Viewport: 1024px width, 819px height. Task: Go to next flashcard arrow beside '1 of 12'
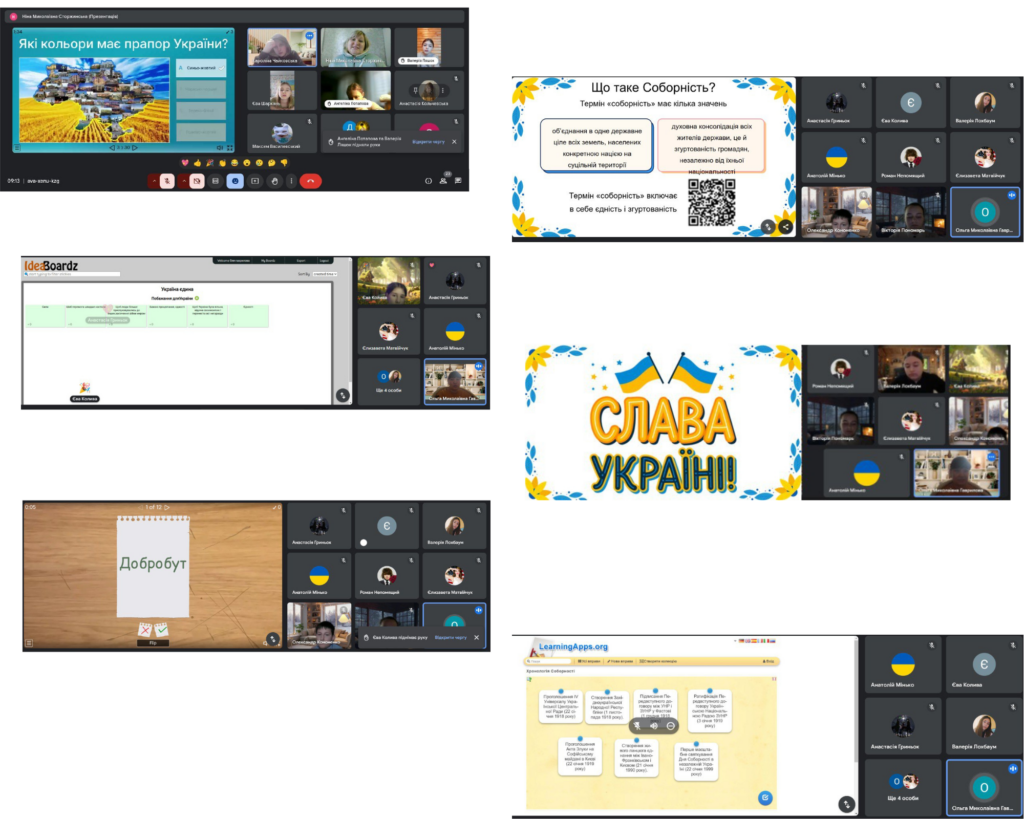point(167,507)
